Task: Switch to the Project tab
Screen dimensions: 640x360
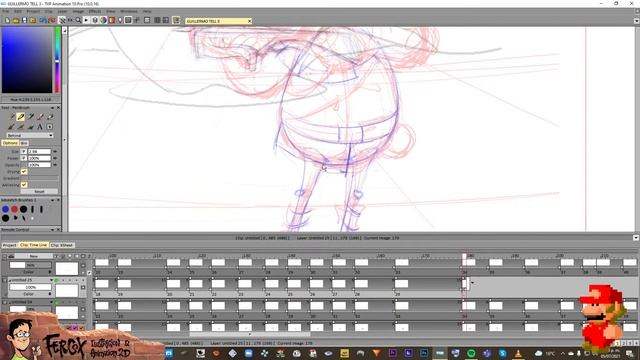Action: 9,245
